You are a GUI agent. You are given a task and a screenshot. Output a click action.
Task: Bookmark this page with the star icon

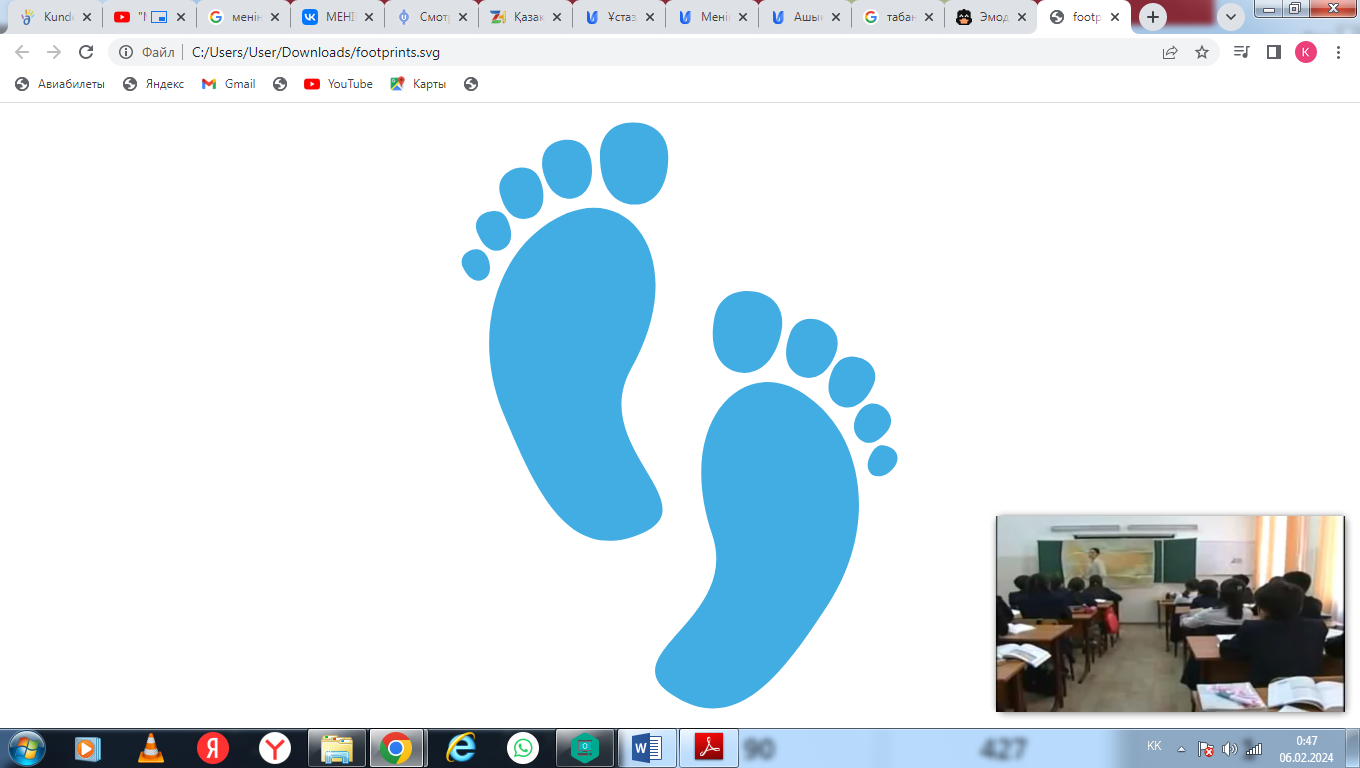[1202, 52]
